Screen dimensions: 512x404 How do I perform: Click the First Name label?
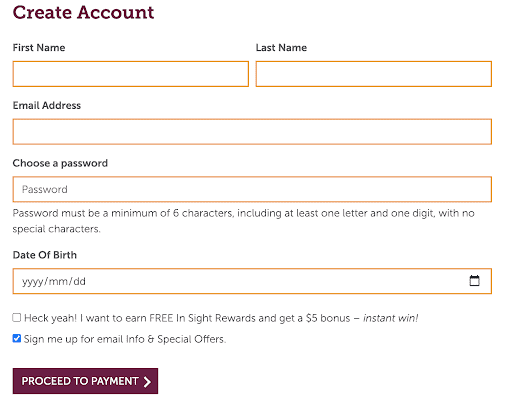39,48
